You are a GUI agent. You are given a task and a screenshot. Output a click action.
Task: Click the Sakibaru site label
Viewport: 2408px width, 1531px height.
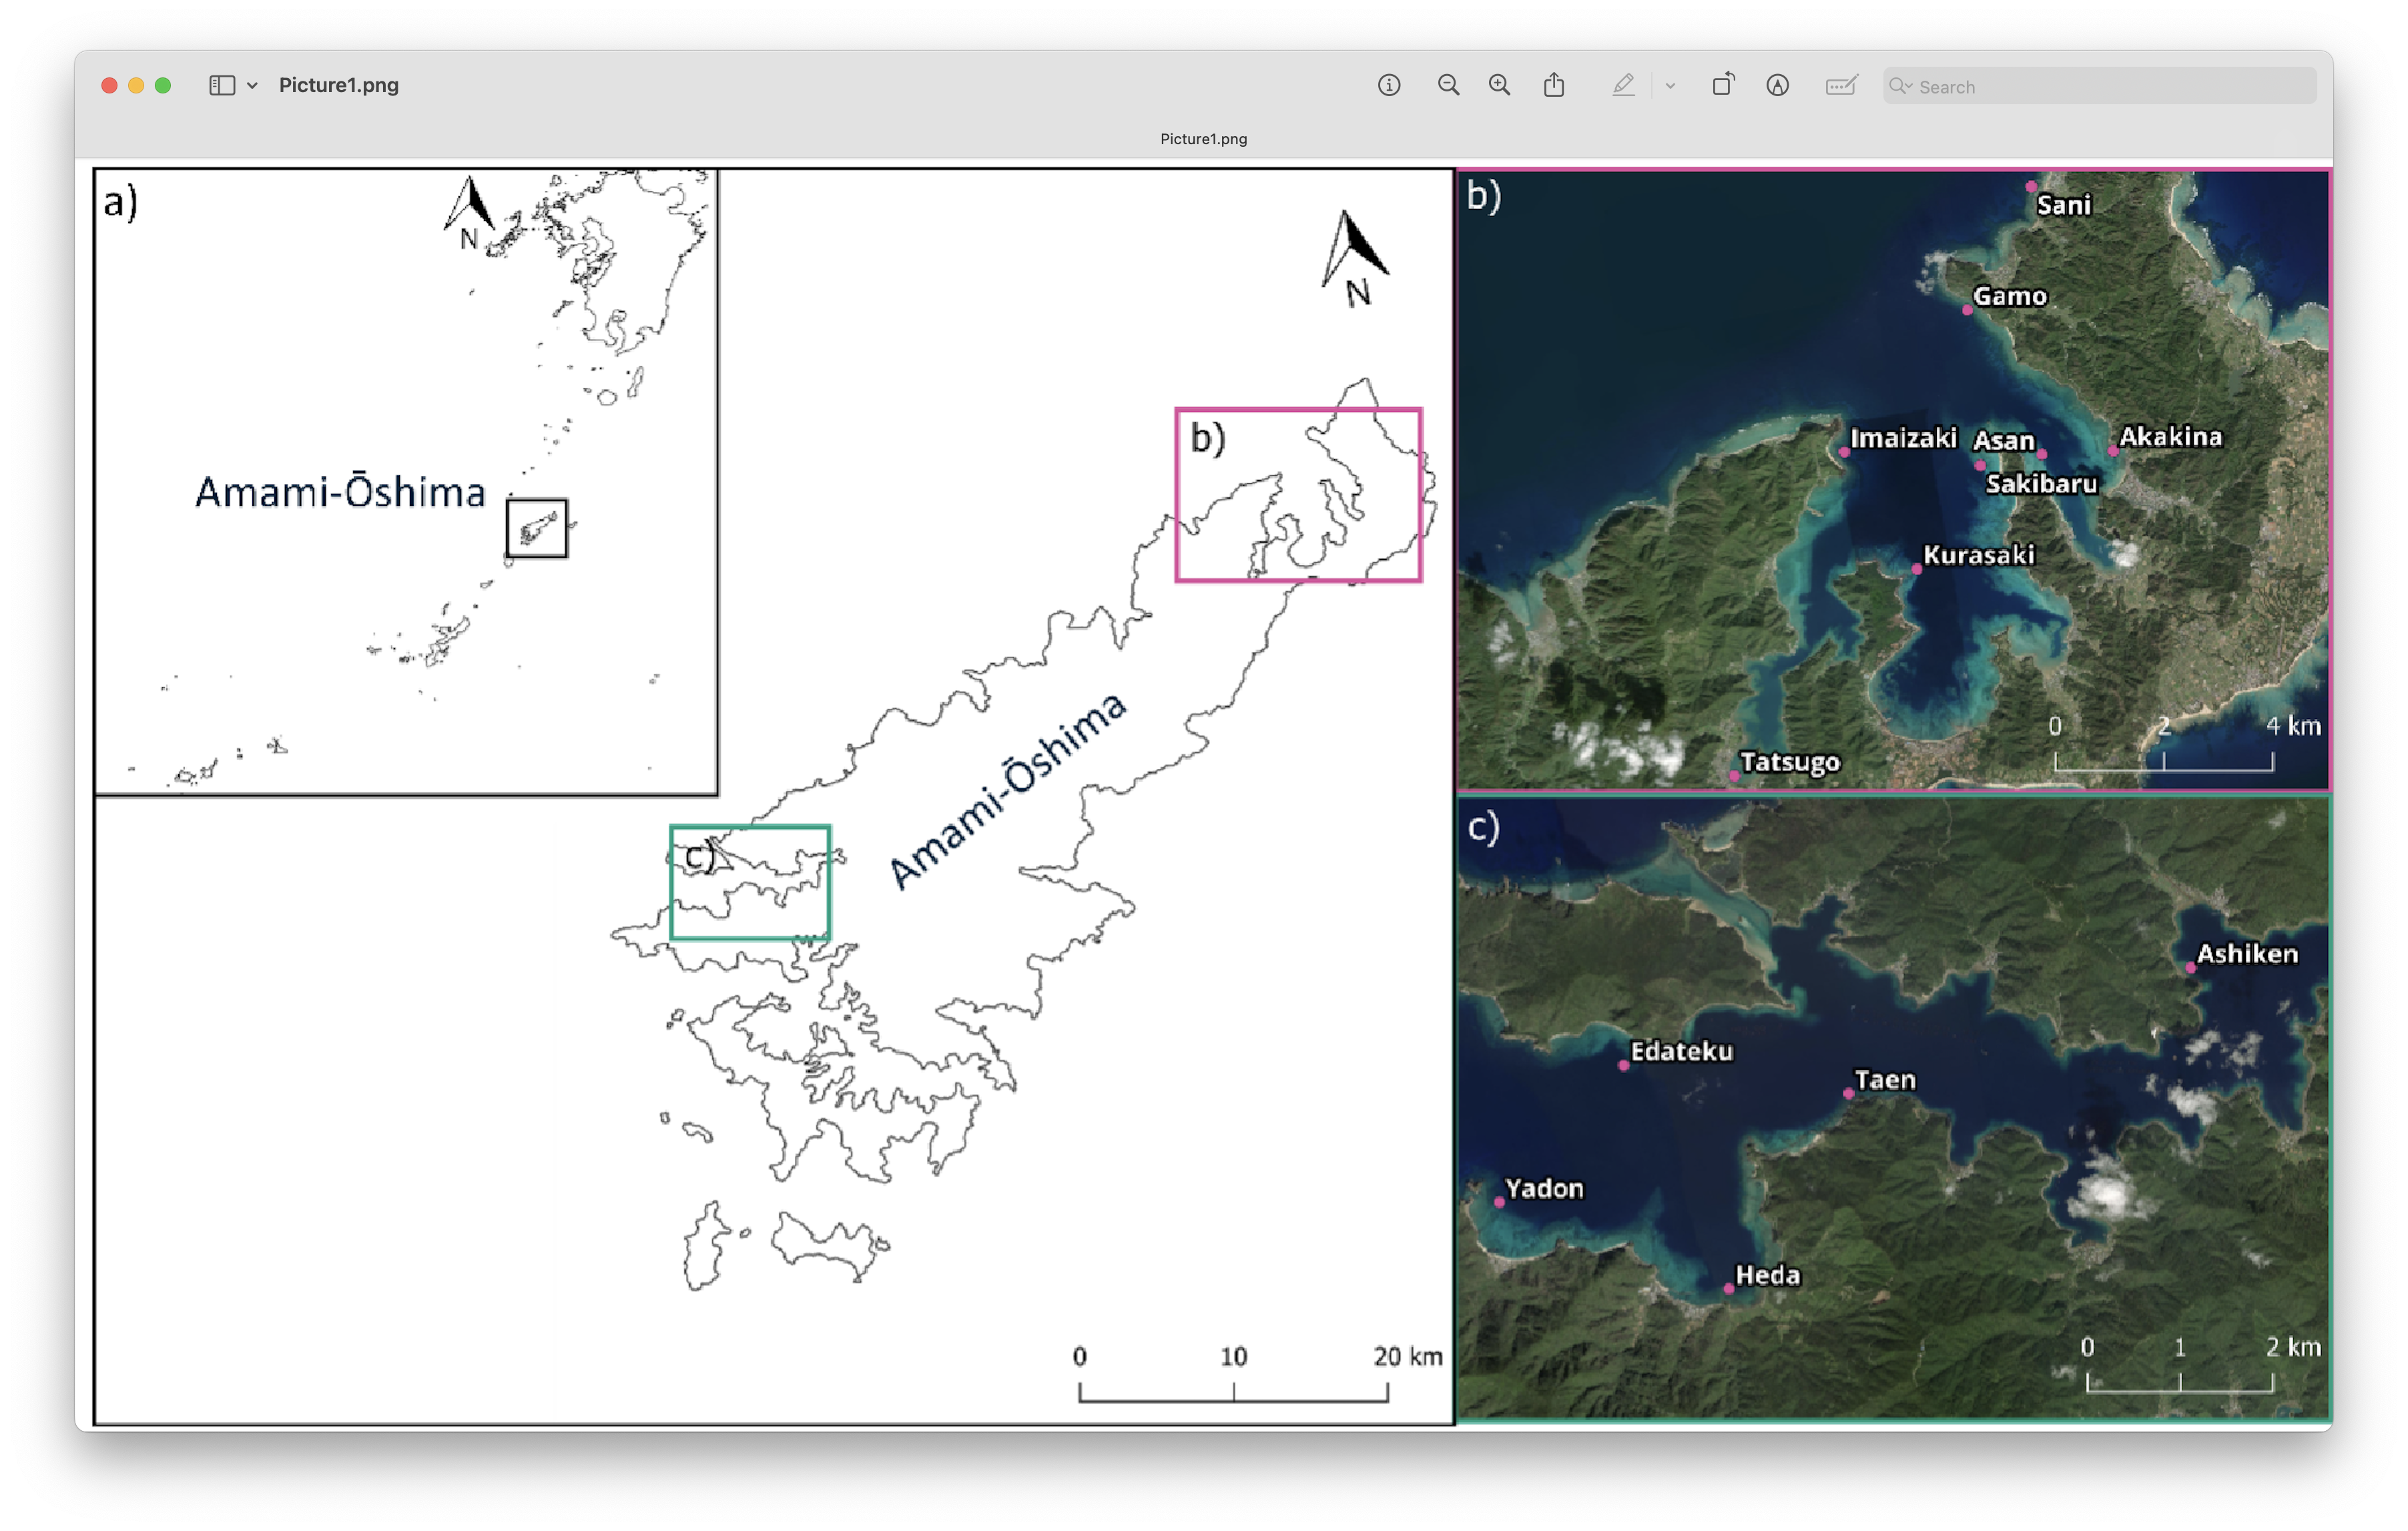pyautogui.click(x=2041, y=484)
